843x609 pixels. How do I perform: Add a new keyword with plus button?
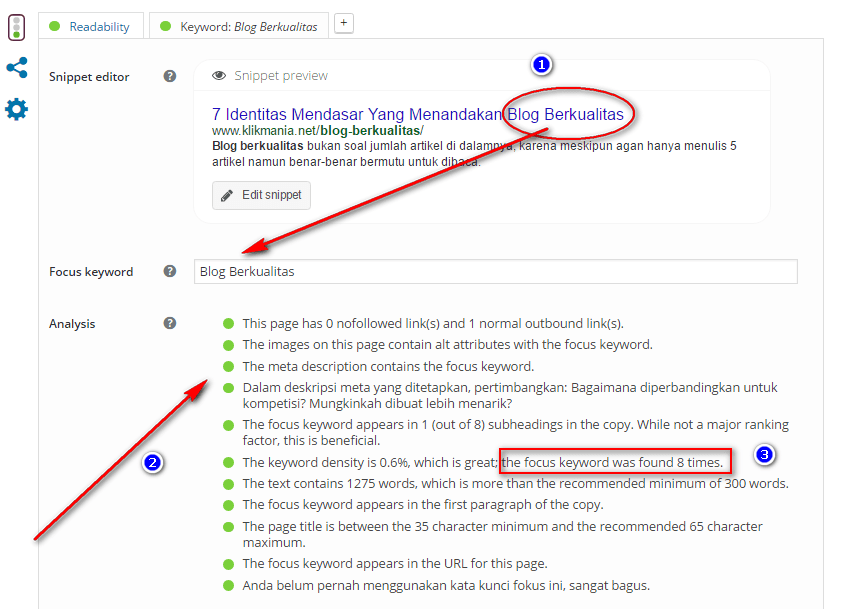click(x=343, y=22)
